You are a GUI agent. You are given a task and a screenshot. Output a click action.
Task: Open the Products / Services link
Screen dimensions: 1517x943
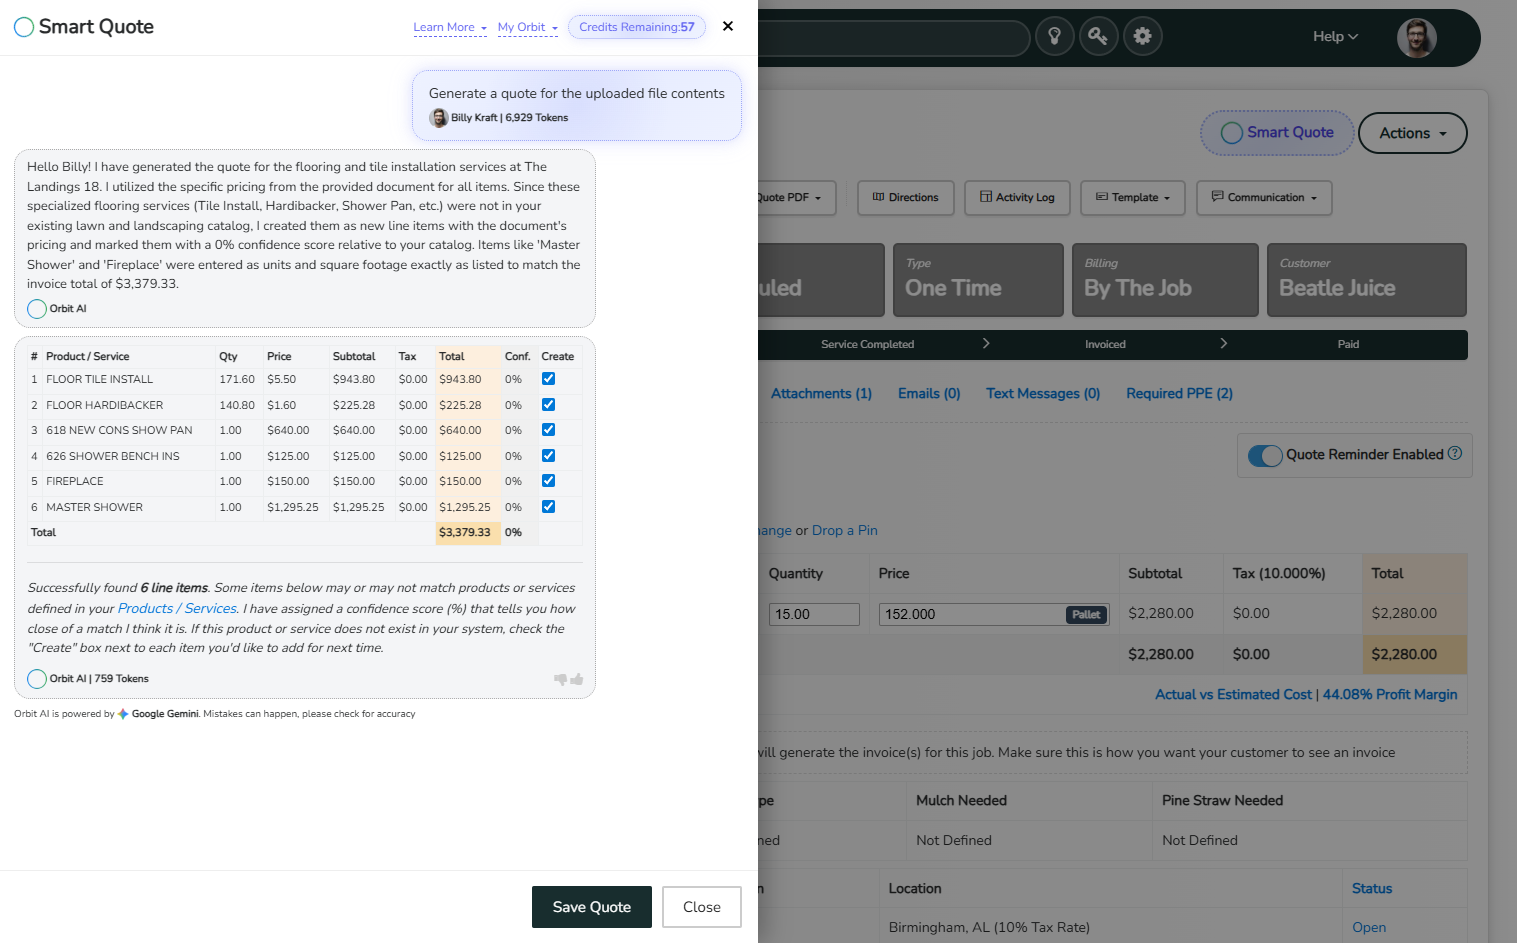tap(176, 608)
